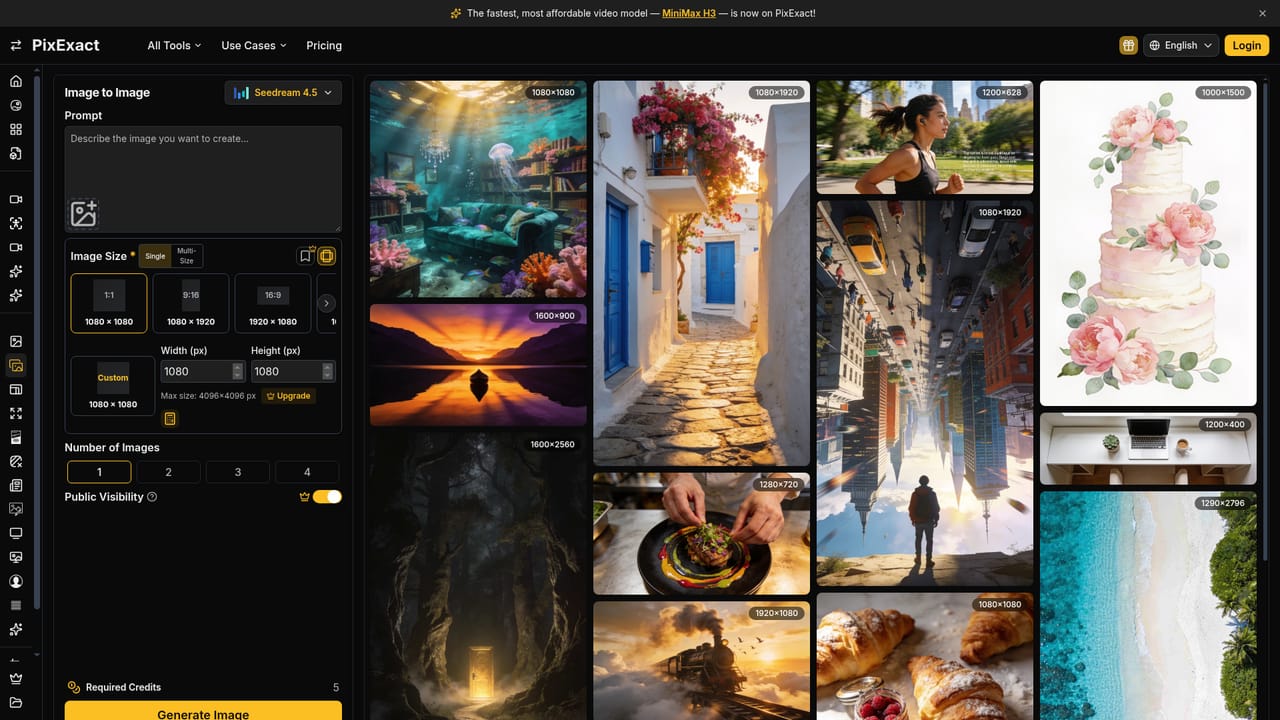1280x720 pixels.
Task: Open the Seedream 4.5 model dropdown
Action: point(283,93)
